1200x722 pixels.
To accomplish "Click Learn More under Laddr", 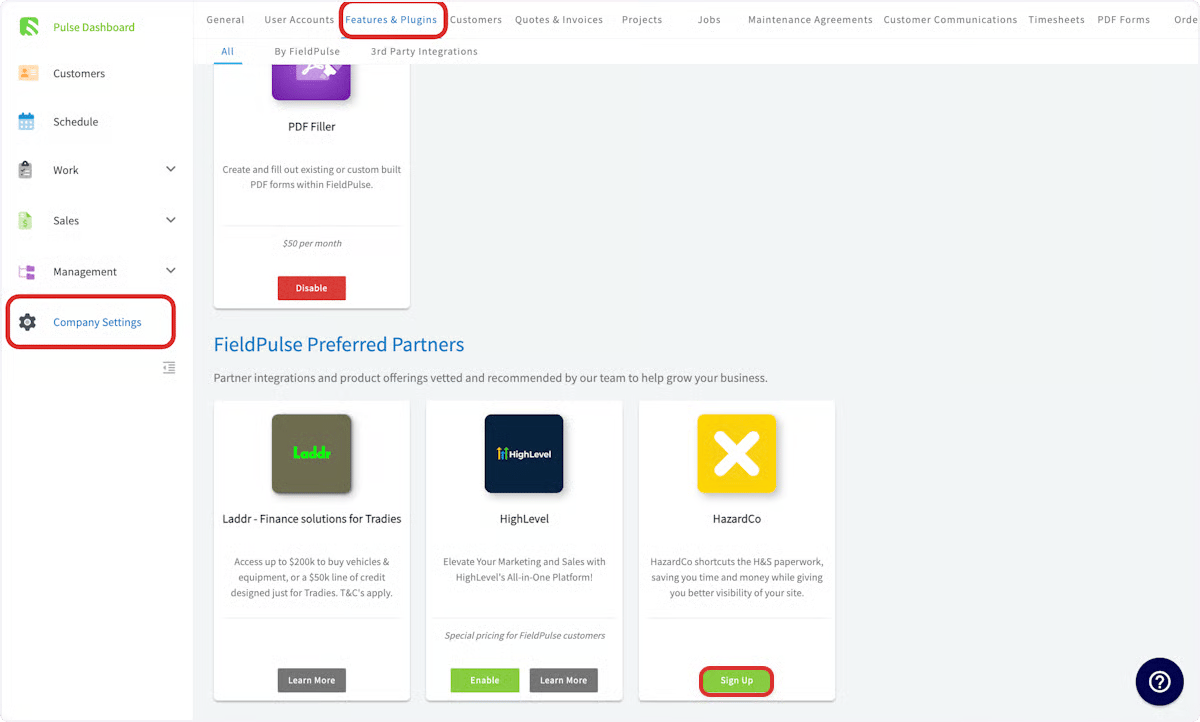I will coord(311,680).
